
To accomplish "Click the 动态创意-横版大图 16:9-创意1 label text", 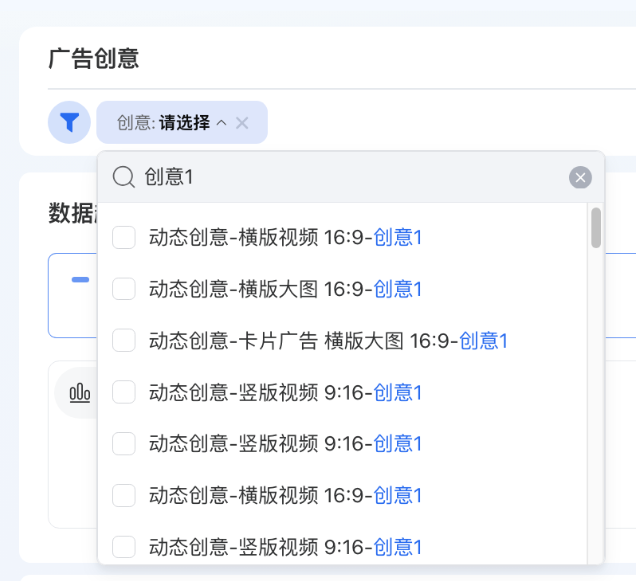I will 285,289.
